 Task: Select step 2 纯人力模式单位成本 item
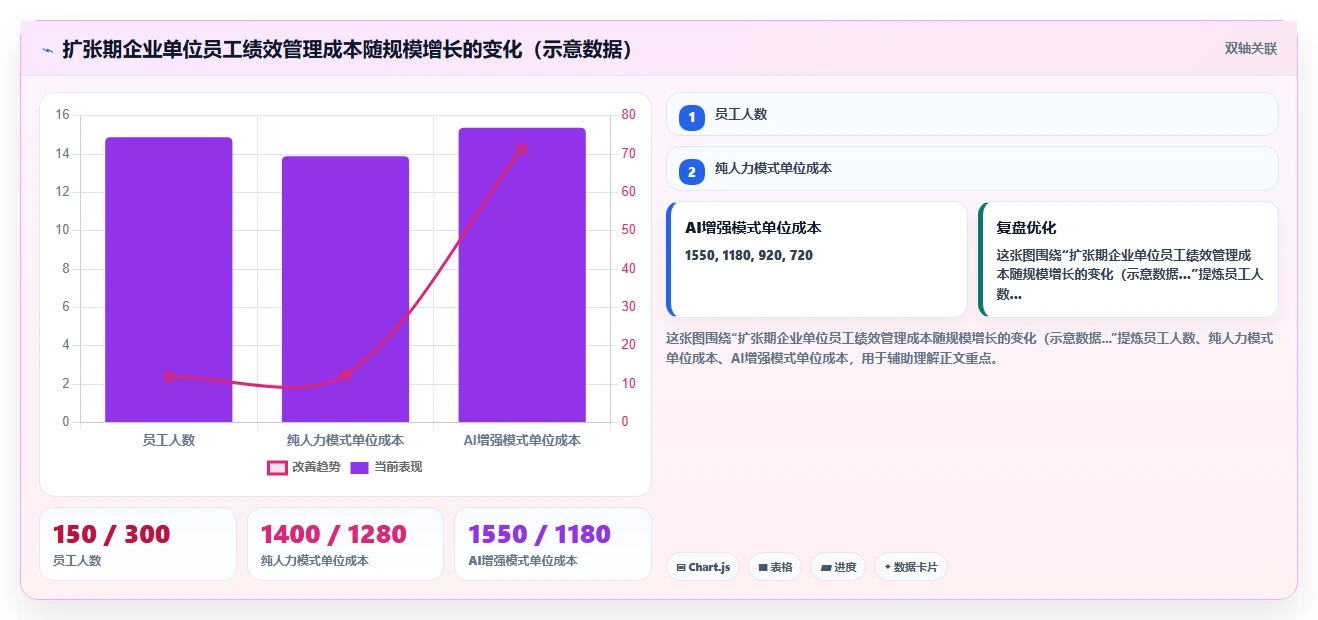[x=972, y=169]
